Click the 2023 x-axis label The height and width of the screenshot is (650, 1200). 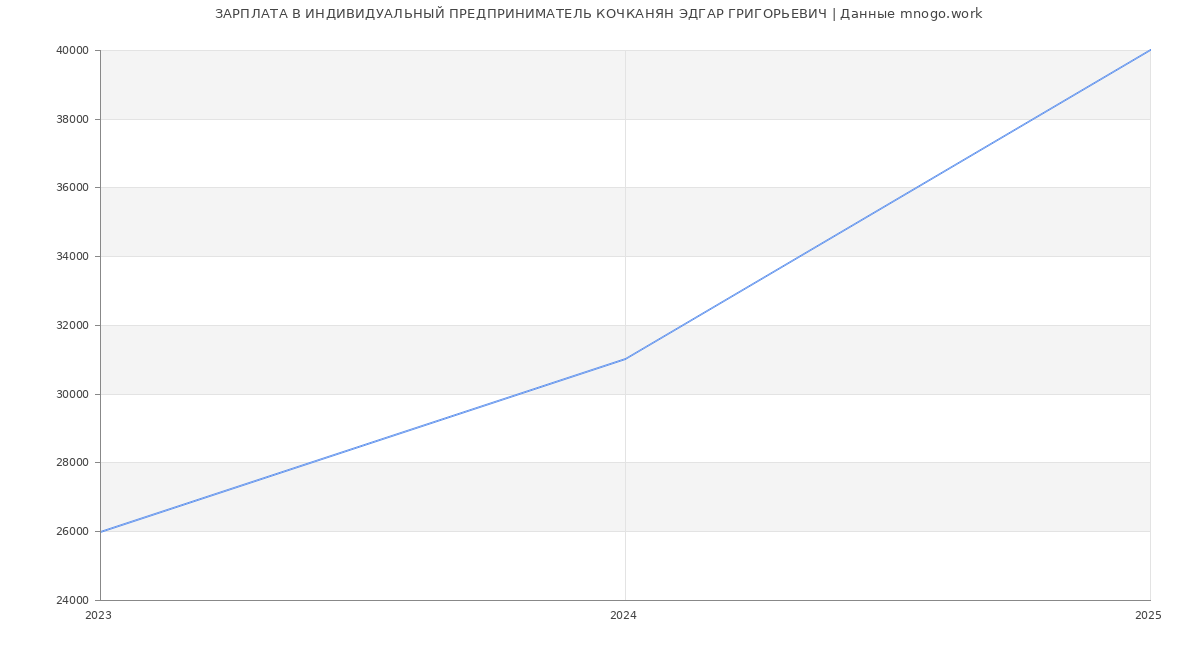click(99, 616)
